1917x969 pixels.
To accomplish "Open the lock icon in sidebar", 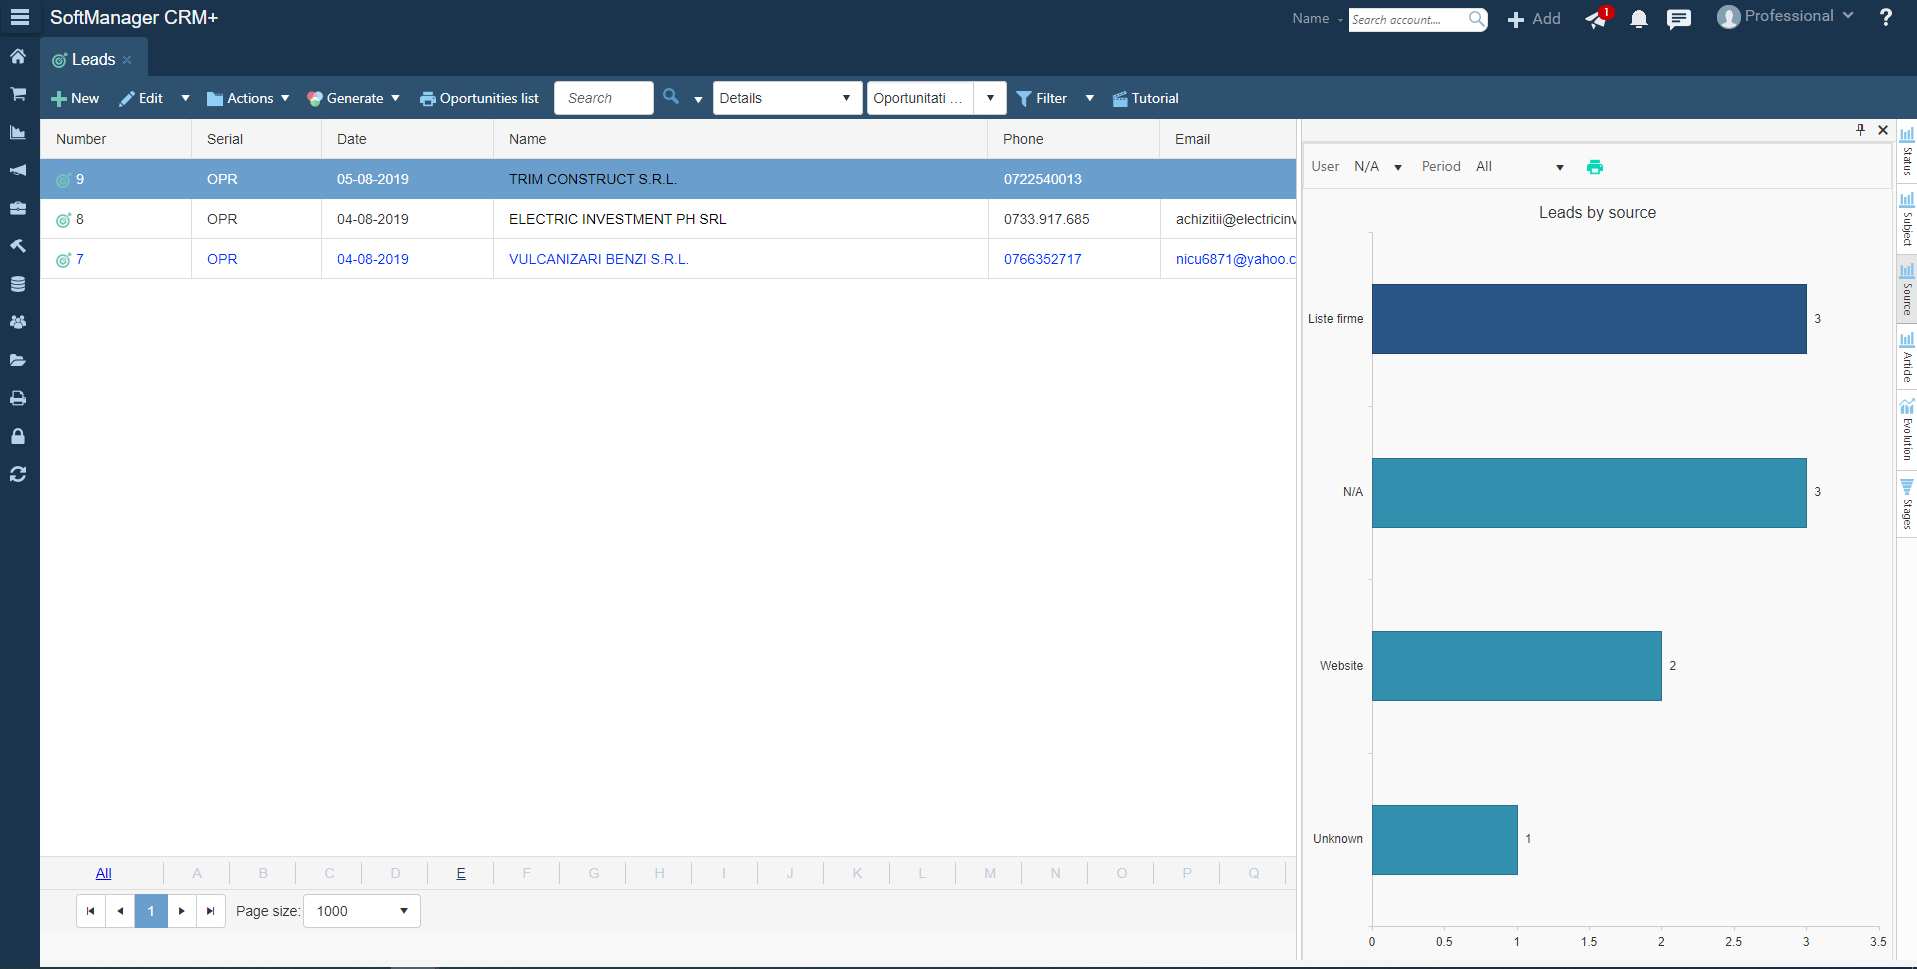I will pyautogui.click(x=18, y=437).
